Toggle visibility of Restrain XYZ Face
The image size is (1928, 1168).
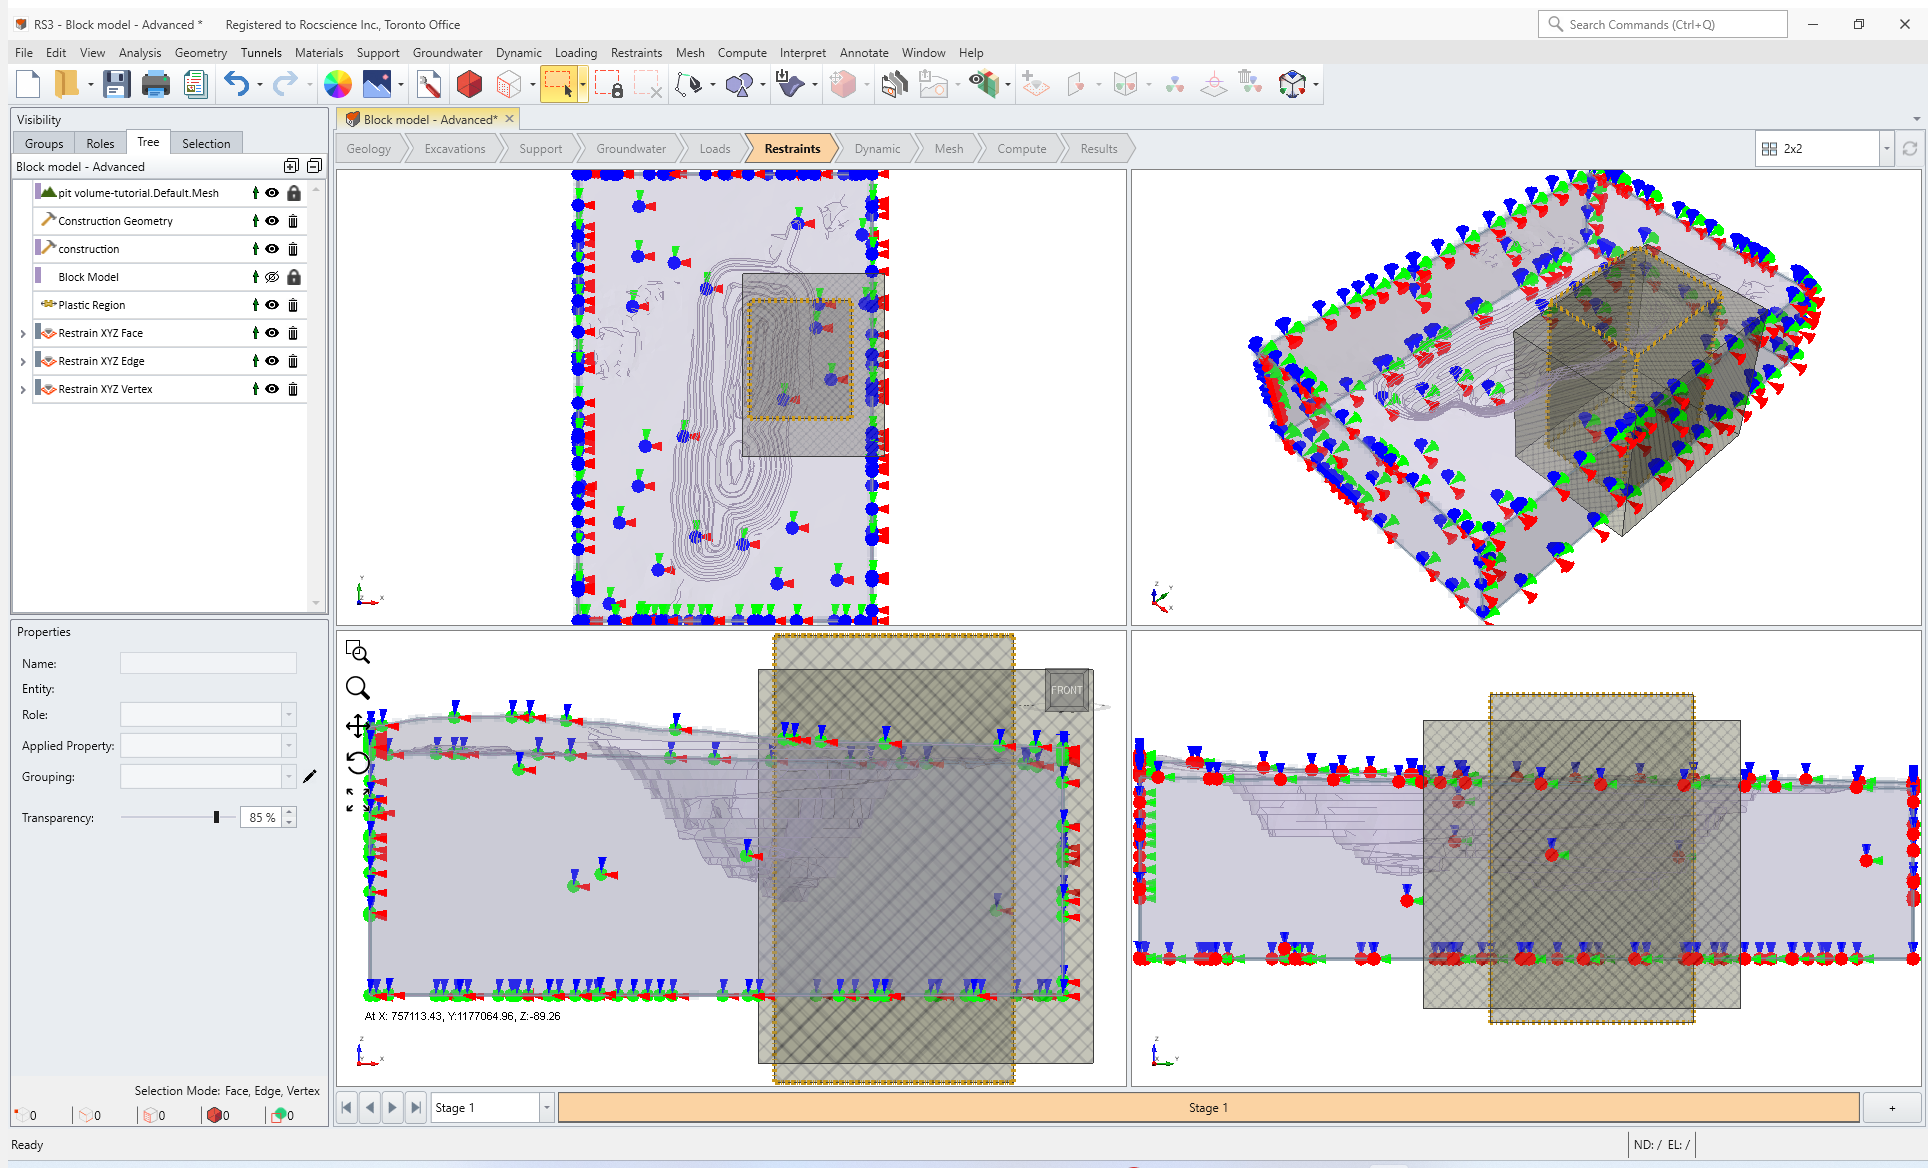click(272, 333)
